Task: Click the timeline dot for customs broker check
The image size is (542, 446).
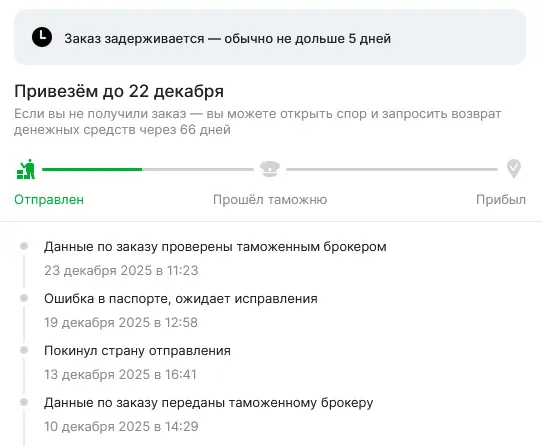Action: [x=24, y=246]
